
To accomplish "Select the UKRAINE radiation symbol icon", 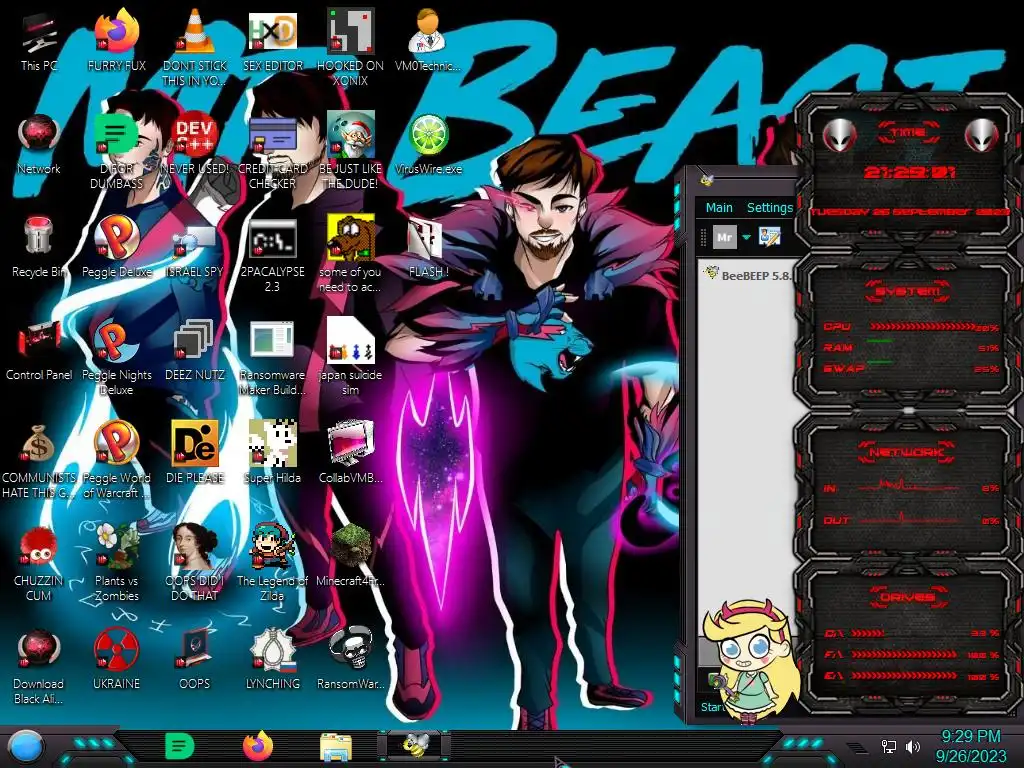I will click(117, 658).
